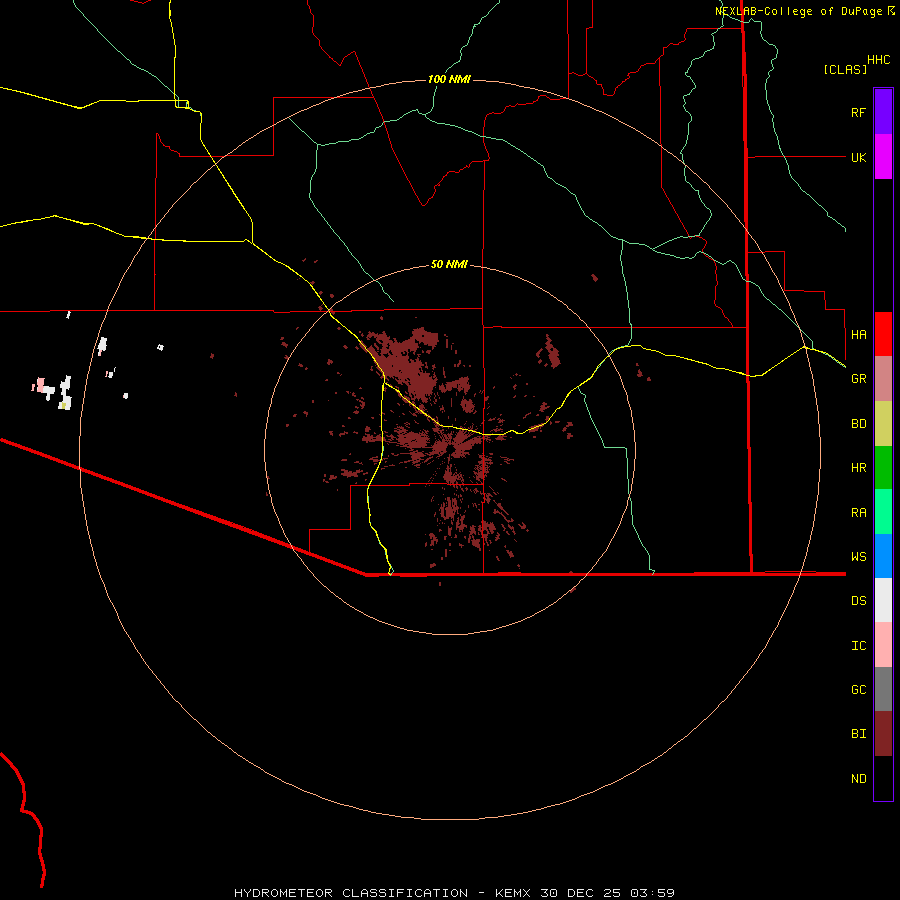The height and width of the screenshot is (900, 900).
Task: Pick the HR green legend swatch
Action: tap(883, 467)
